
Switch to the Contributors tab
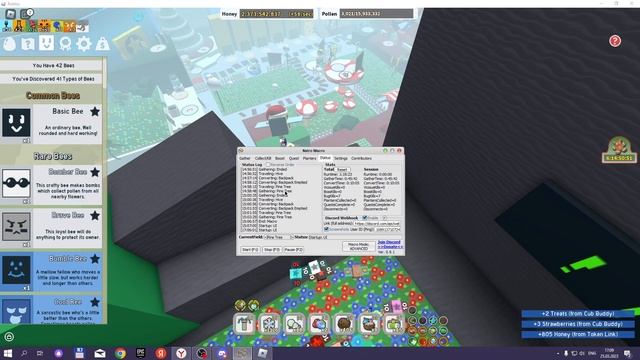[x=361, y=158]
